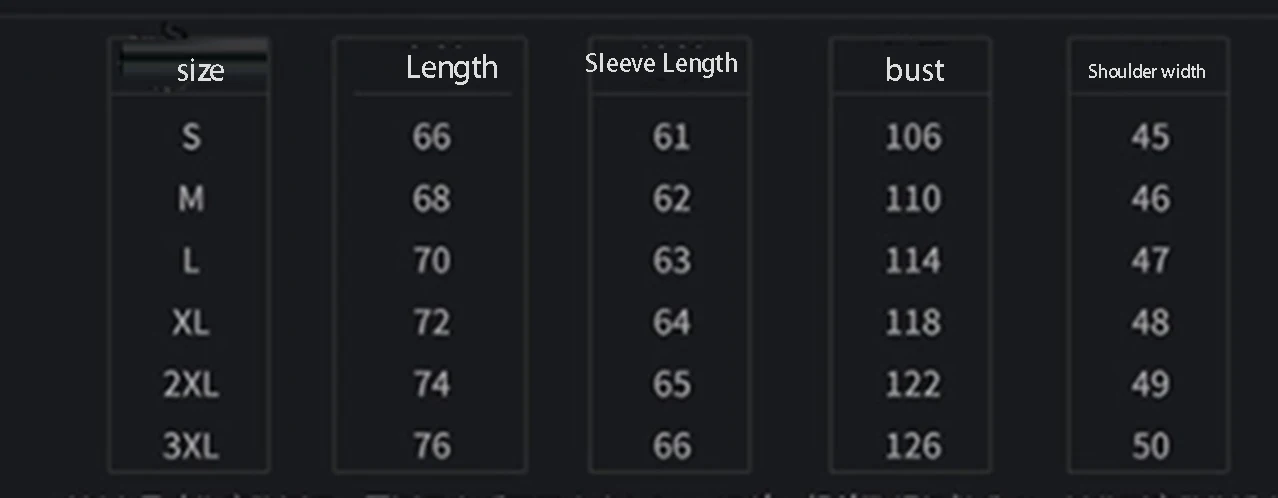This screenshot has height=498, width=1278.
Task: Click the 'Sleeve Length' header
Action: coord(661,63)
